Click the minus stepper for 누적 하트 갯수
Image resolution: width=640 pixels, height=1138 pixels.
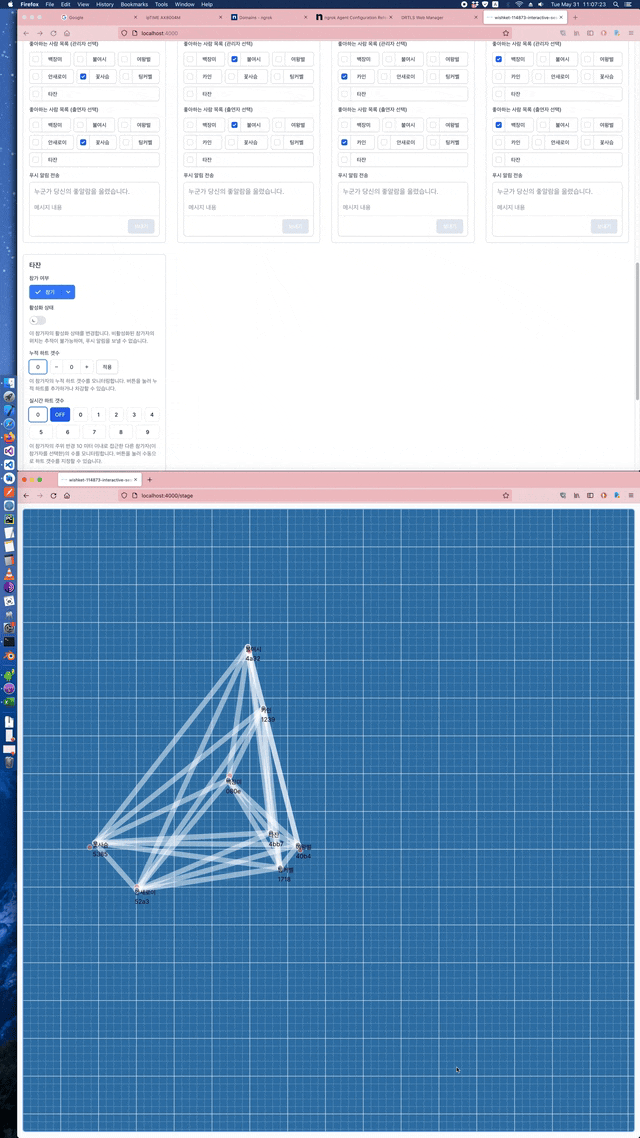click(56, 367)
